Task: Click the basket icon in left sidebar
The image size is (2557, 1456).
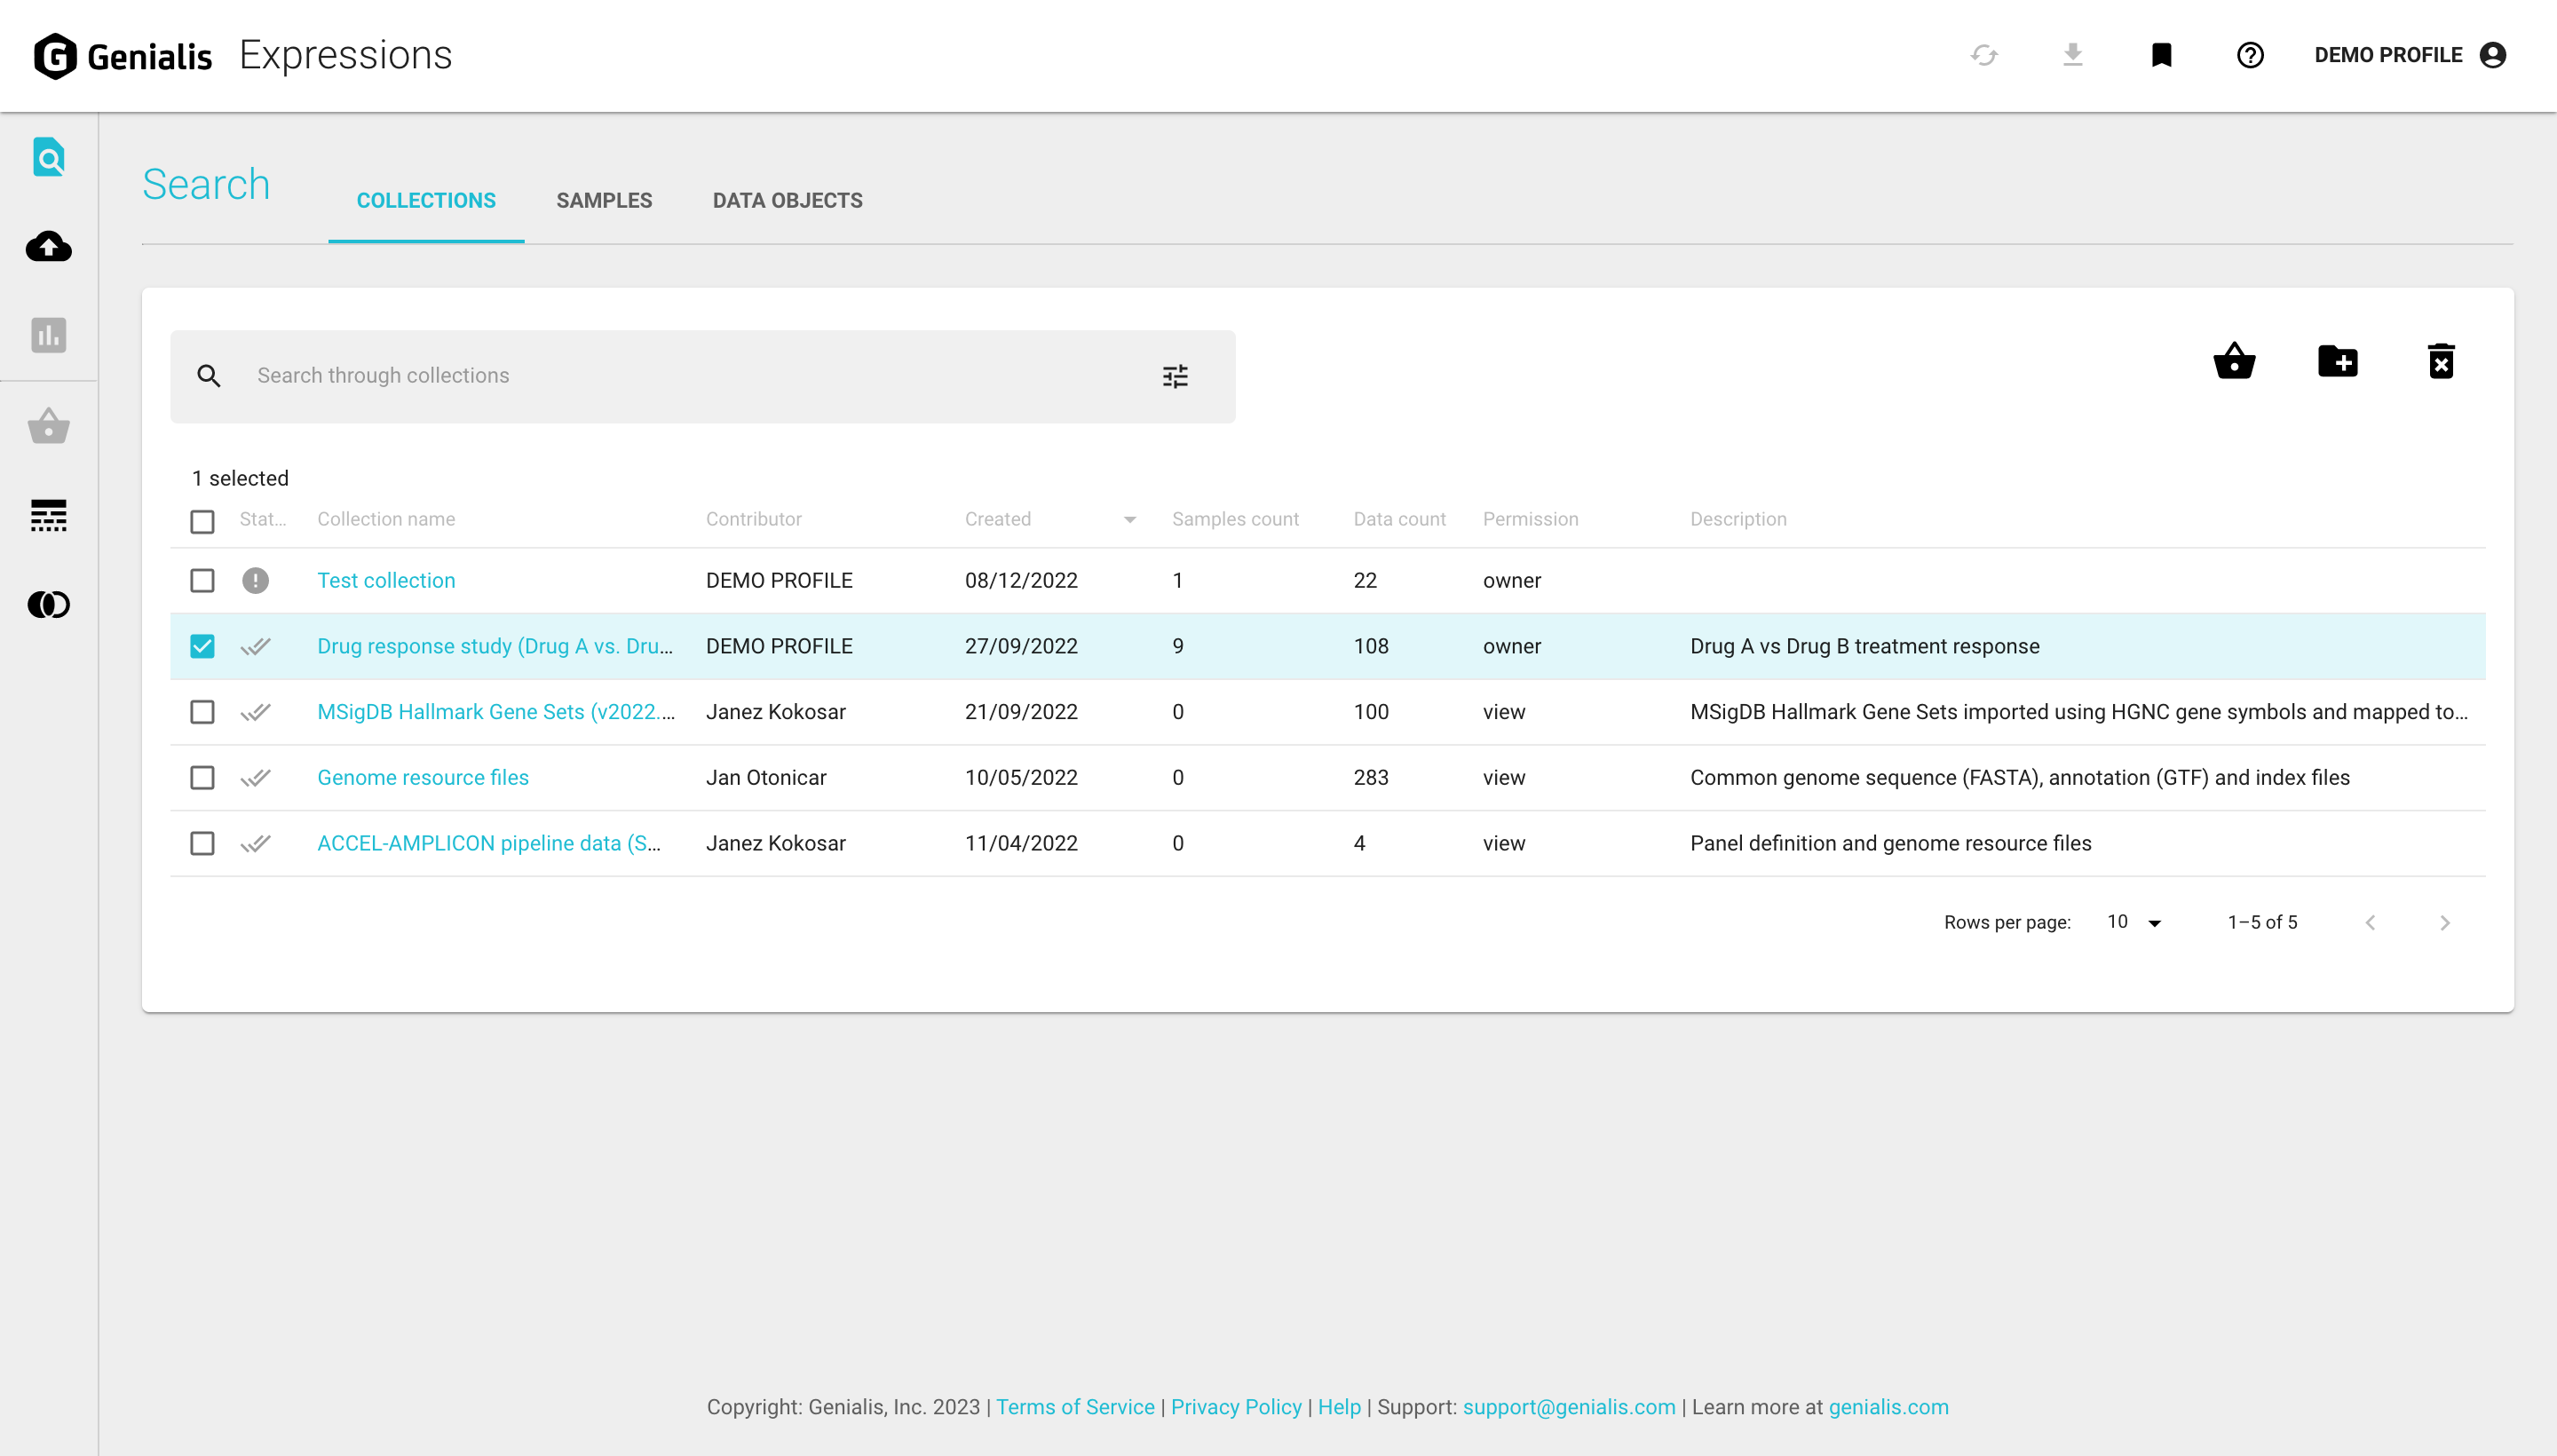Action: 48,427
